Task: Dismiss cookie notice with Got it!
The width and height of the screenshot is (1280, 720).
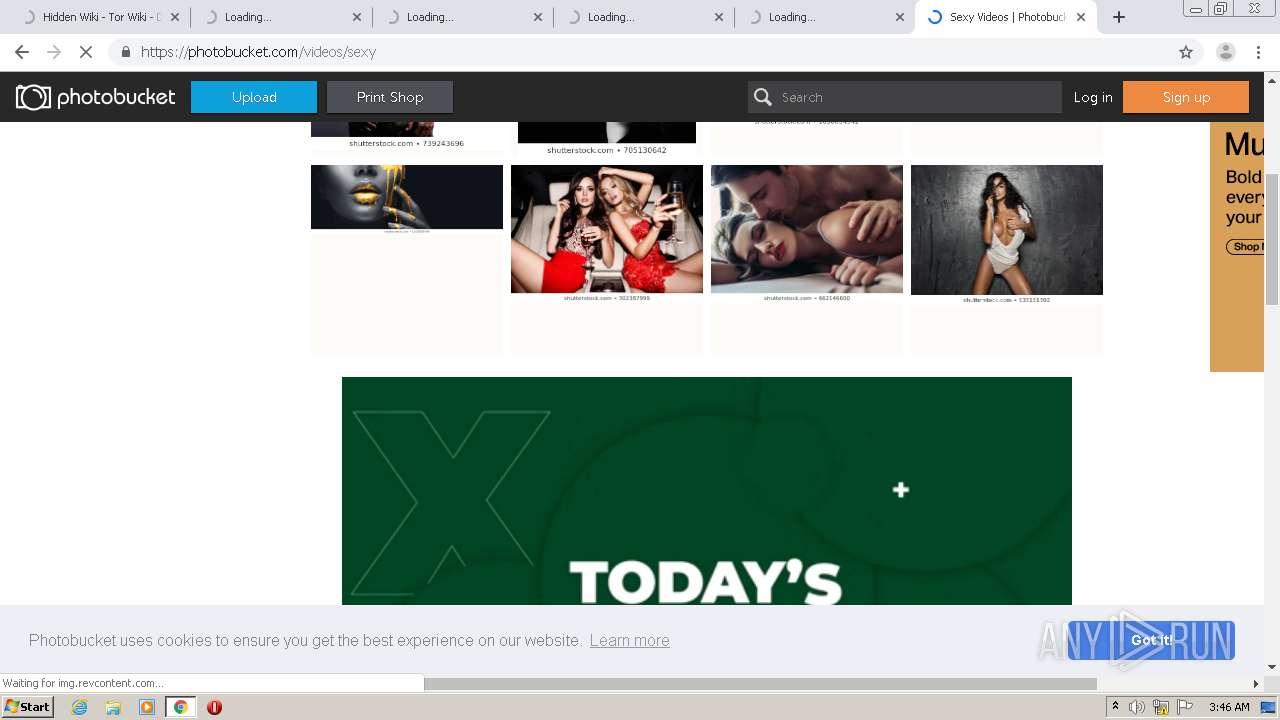Action: click(x=1151, y=640)
